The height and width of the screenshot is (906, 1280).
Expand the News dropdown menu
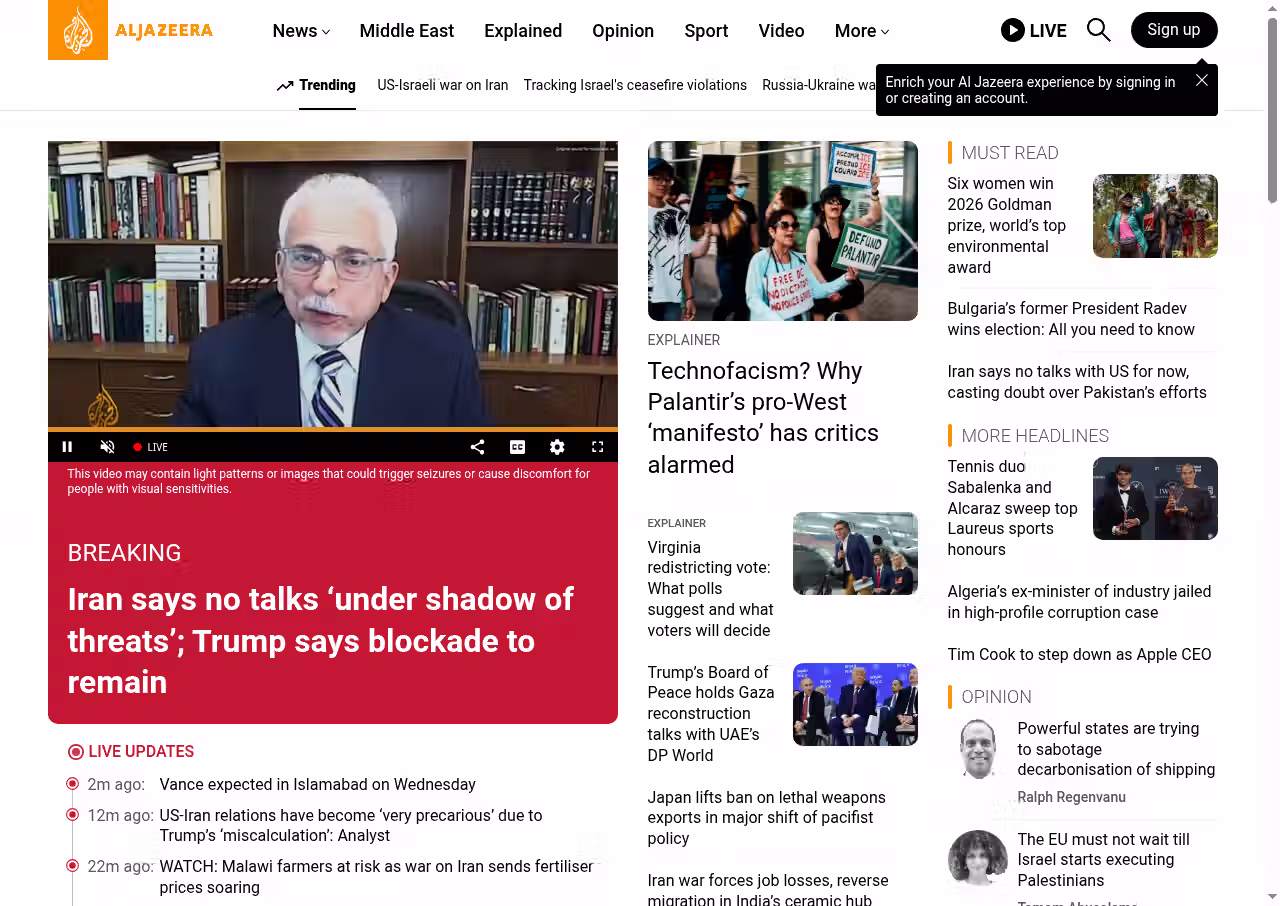click(301, 31)
